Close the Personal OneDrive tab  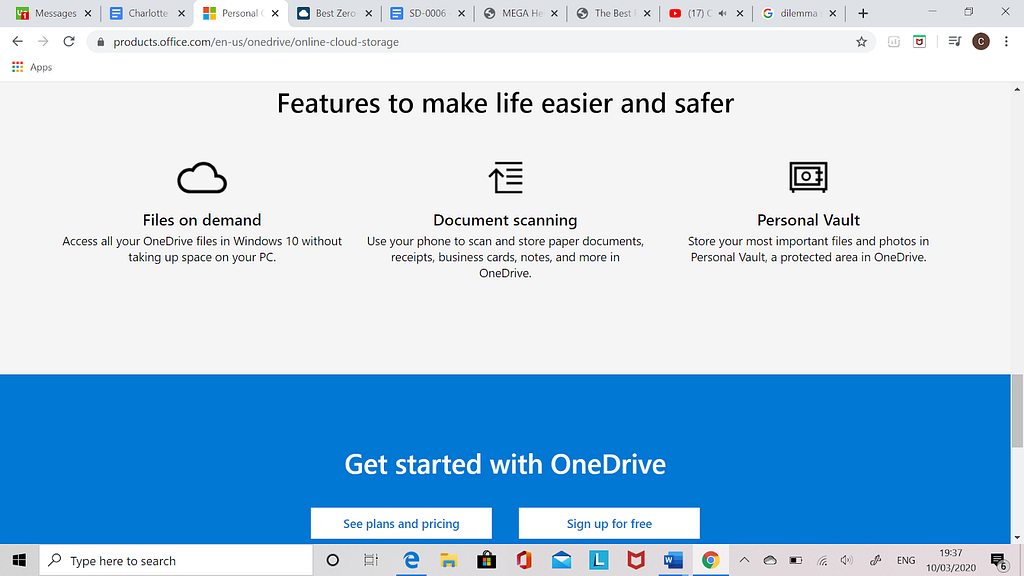(x=275, y=13)
